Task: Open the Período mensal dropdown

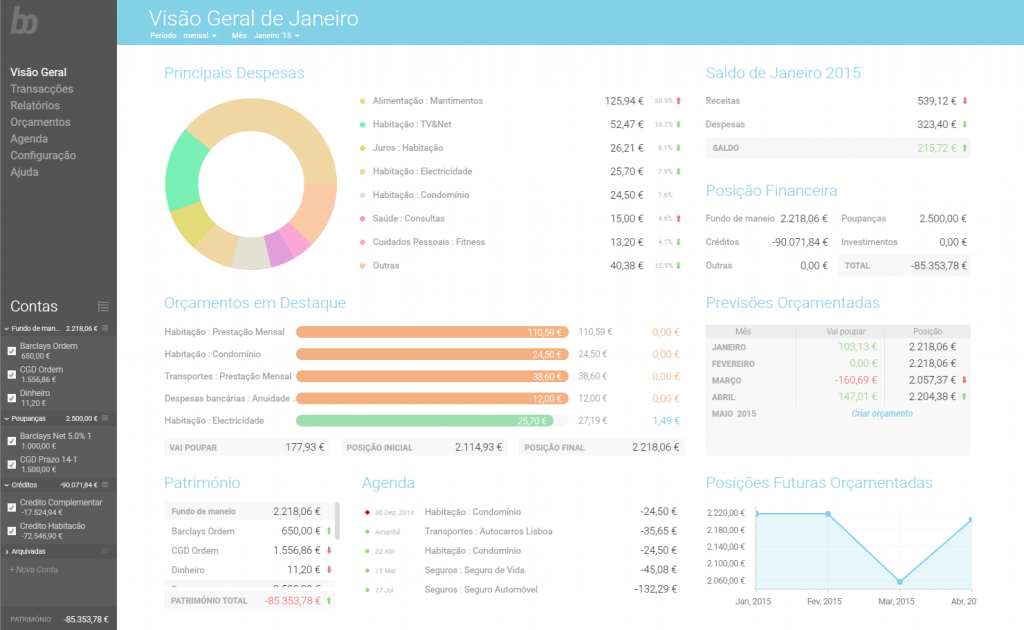Action: click(200, 36)
